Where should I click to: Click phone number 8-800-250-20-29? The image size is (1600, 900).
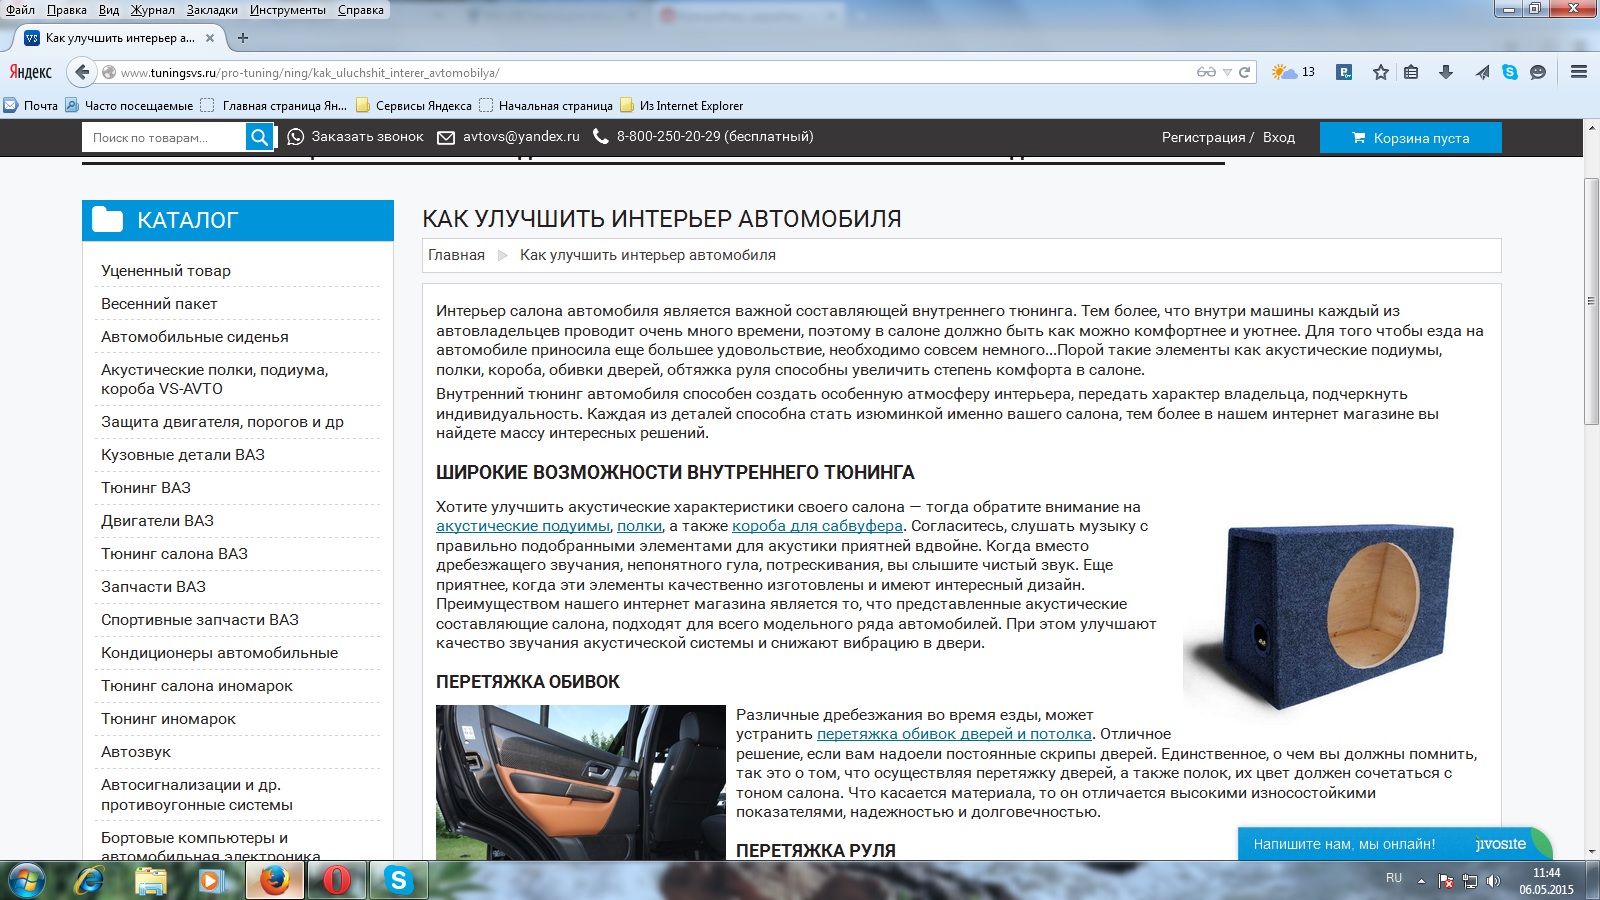coord(703,137)
